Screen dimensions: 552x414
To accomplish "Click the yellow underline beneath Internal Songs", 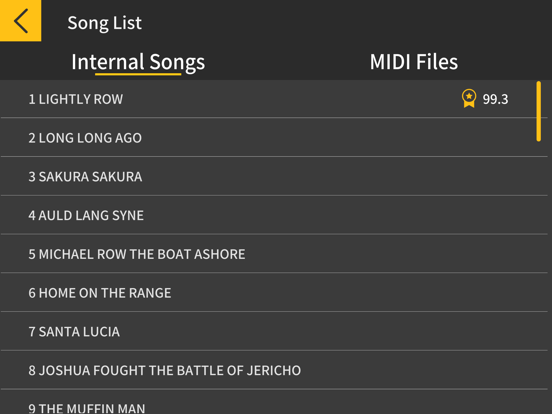I will click(x=138, y=74).
